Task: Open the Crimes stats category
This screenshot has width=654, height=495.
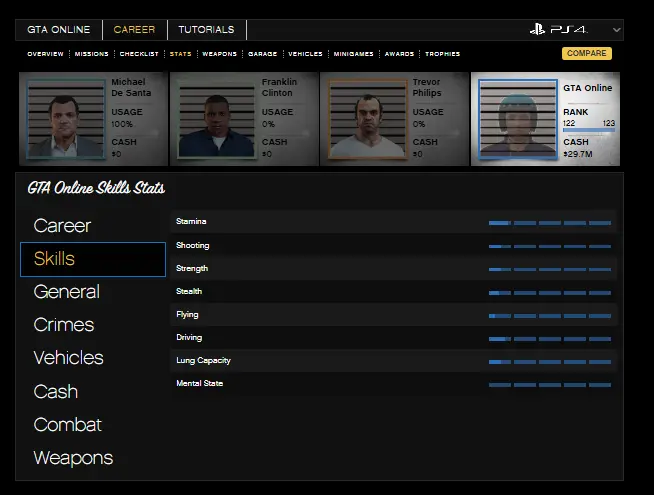Action: coord(64,325)
